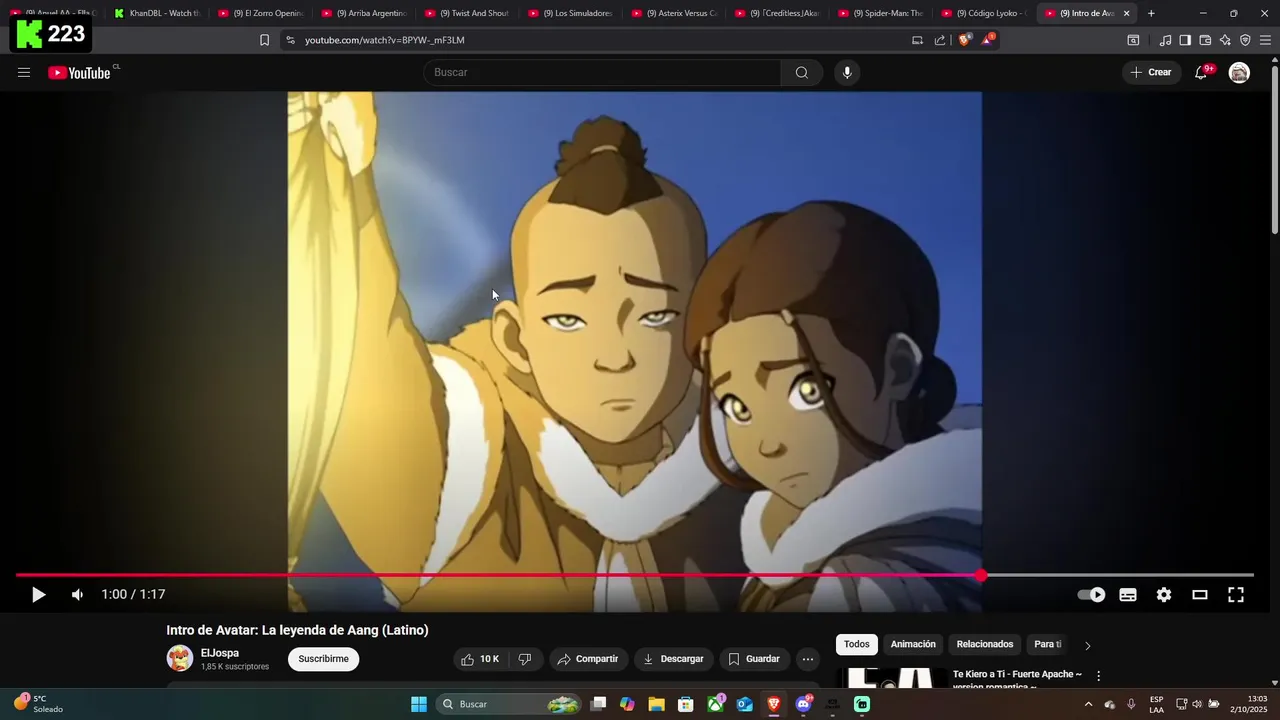Click Crear button to create content
Viewport: 1280px width, 720px height.
pos(1150,72)
